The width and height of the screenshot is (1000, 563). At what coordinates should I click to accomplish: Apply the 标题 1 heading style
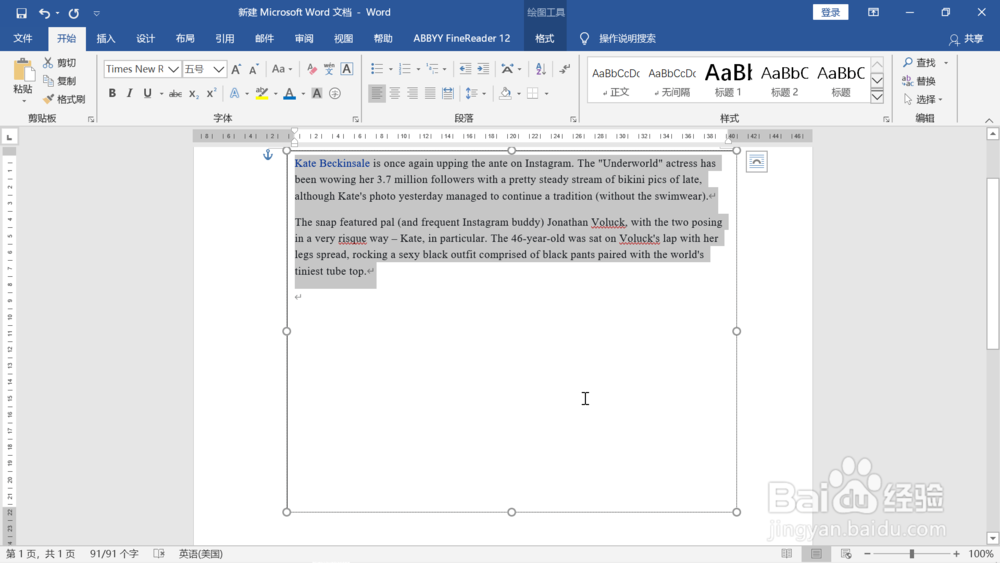728,79
